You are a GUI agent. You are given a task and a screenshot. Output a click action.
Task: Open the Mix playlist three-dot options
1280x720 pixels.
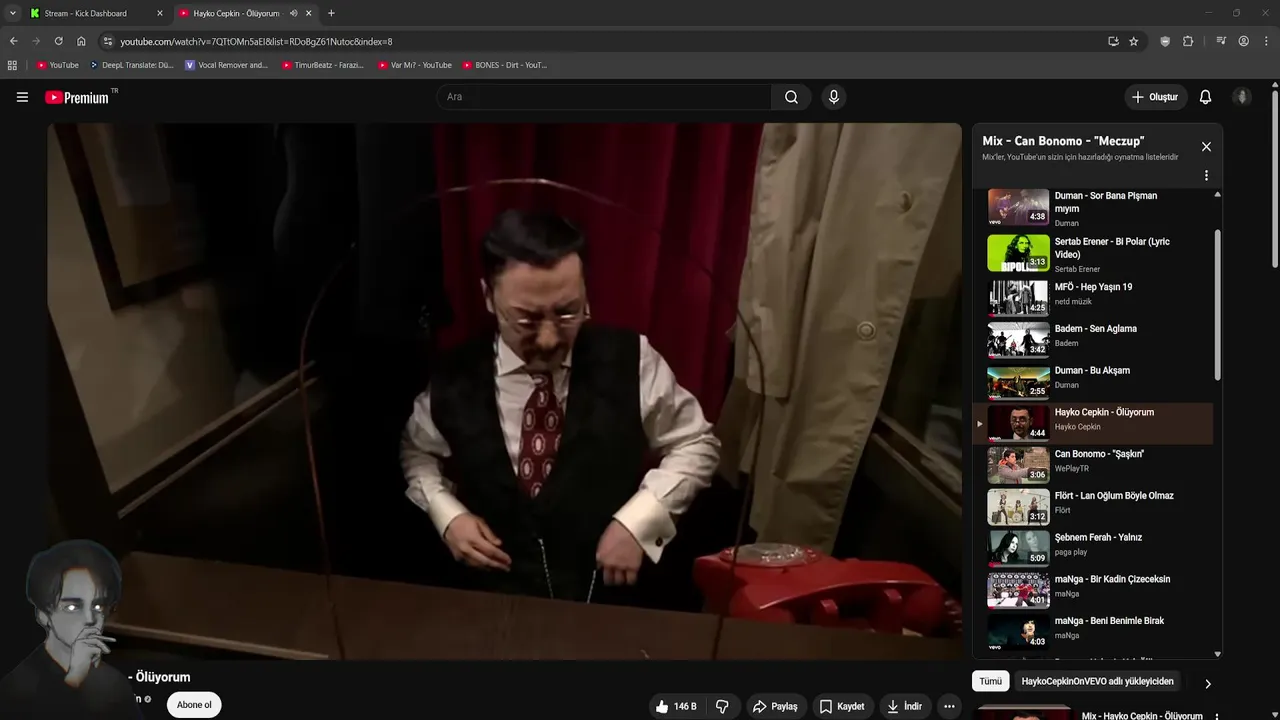(x=1206, y=175)
